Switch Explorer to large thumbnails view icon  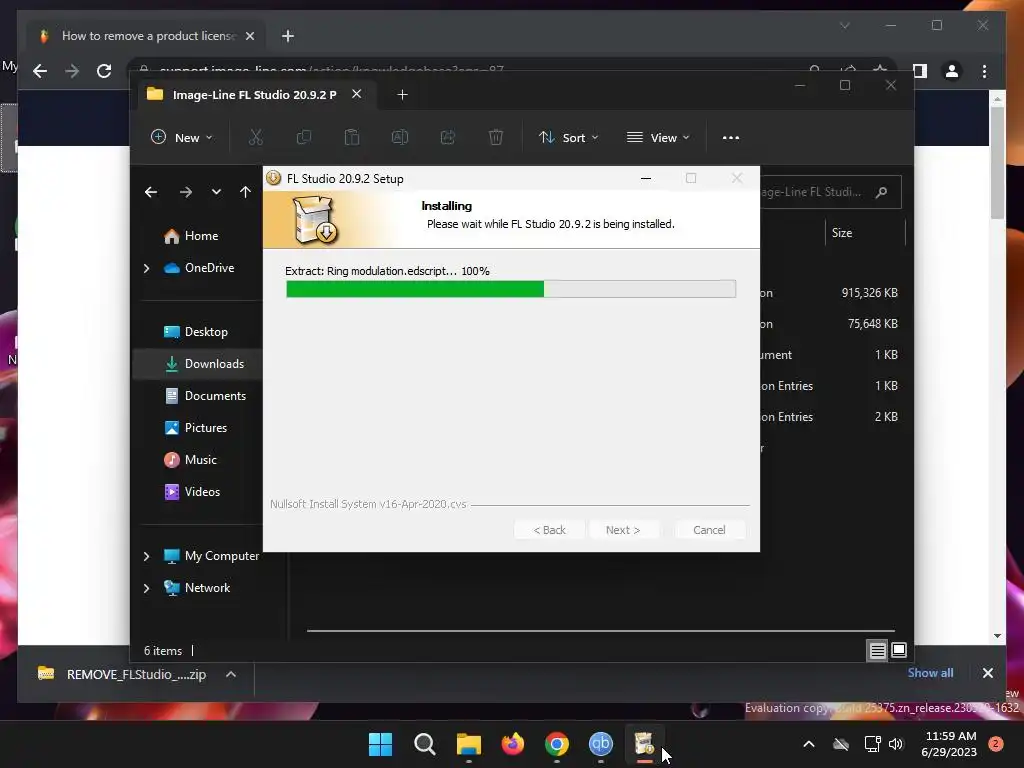899,650
